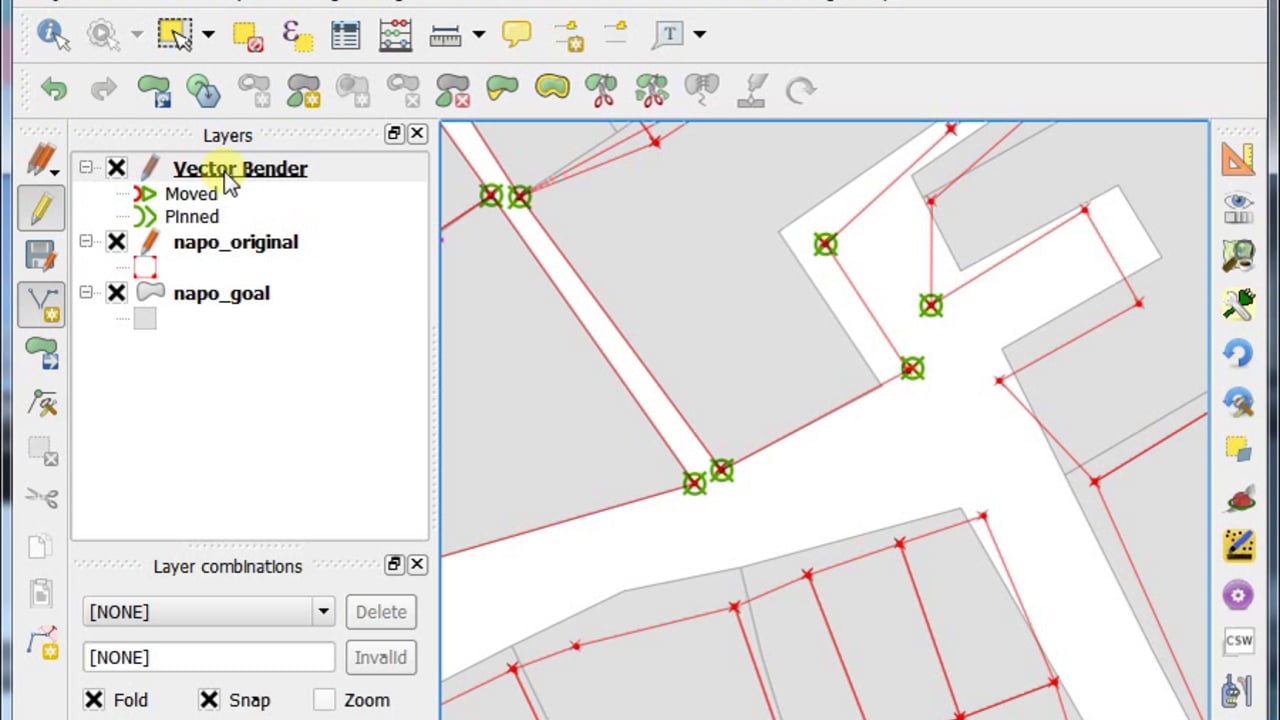Select the Identify Features tool

52,34
